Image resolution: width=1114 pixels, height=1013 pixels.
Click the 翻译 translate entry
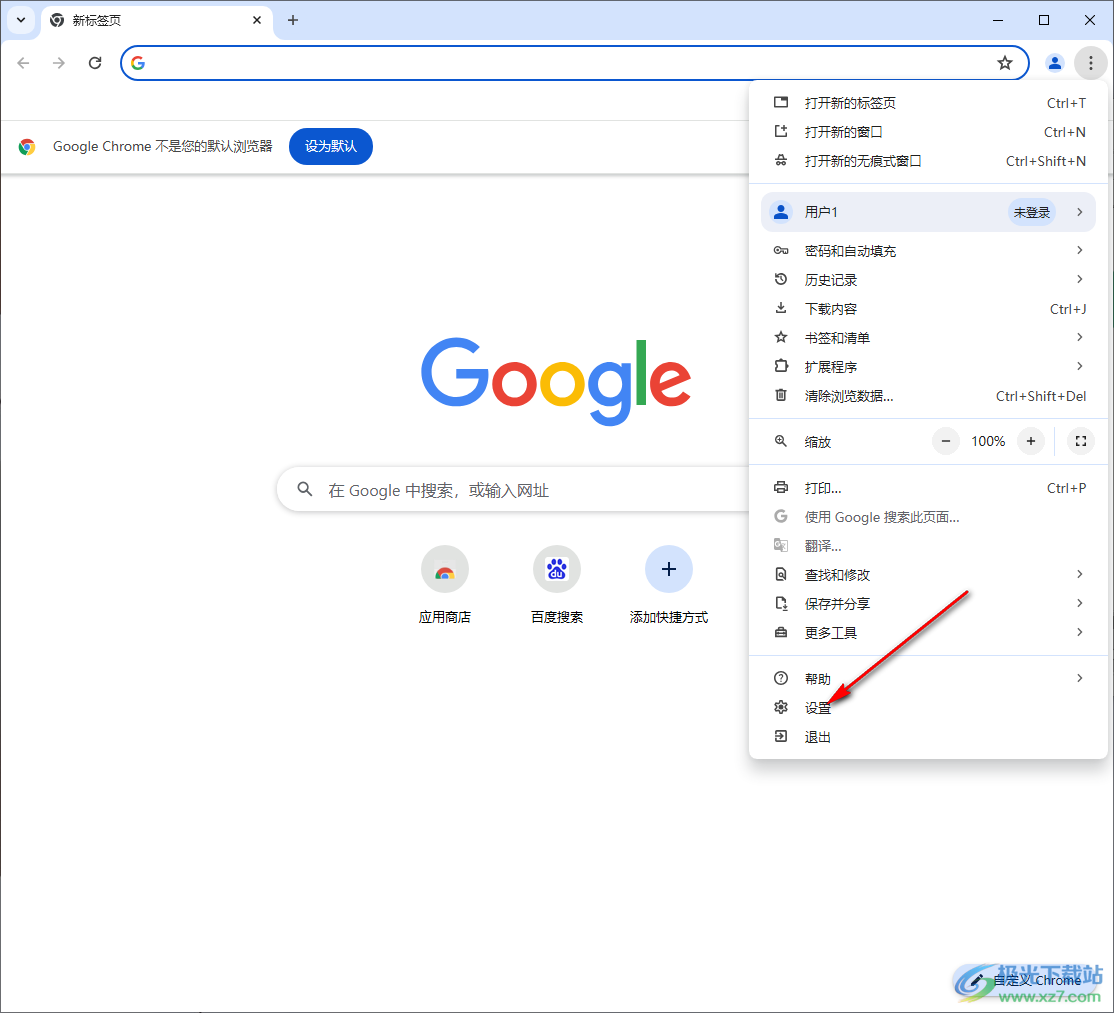[x=929, y=546]
